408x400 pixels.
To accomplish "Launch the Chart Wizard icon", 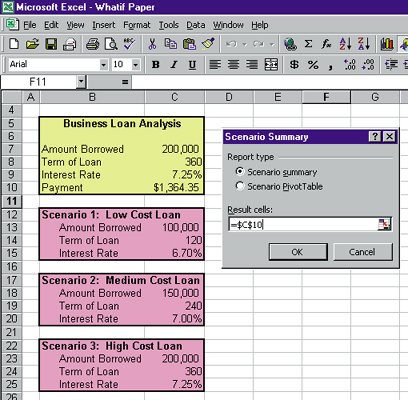I will tap(387, 44).
